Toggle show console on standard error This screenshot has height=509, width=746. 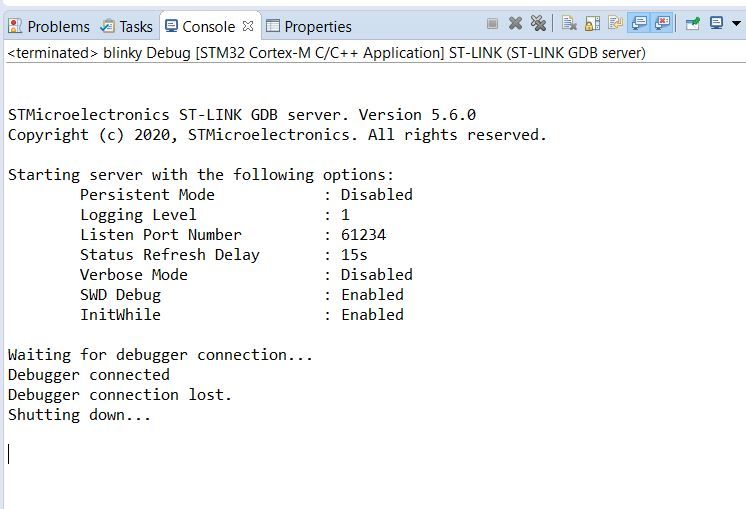point(661,23)
